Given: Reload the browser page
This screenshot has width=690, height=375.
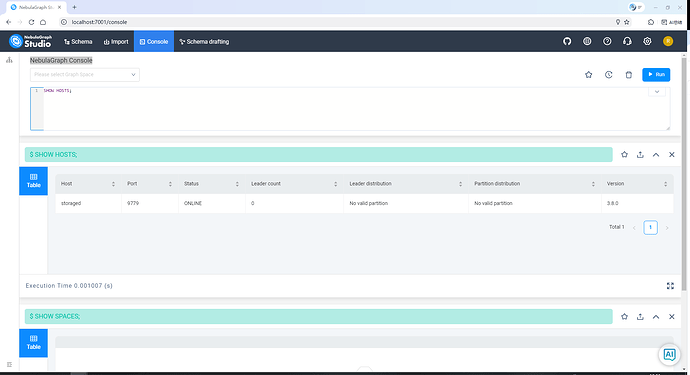Looking at the screenshot, I should (x=31, y=22).
